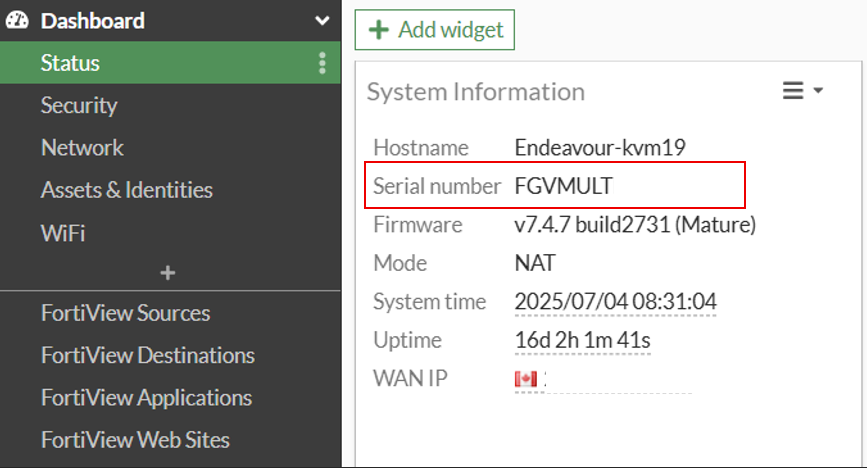Screen dimensions: 867x468
Task: Open FortiView Web Sites
Action: (135, 440)
